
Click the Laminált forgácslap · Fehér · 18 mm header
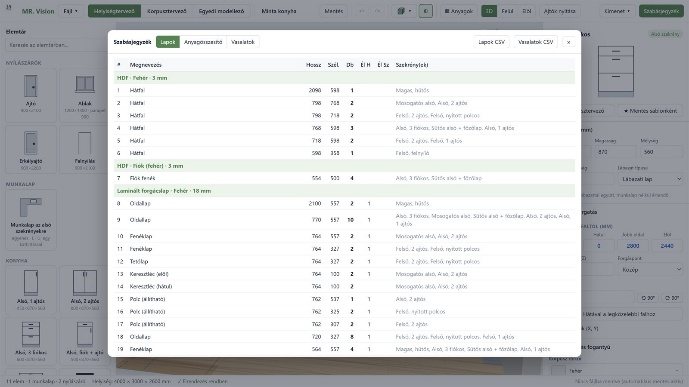tap(344, 191)
